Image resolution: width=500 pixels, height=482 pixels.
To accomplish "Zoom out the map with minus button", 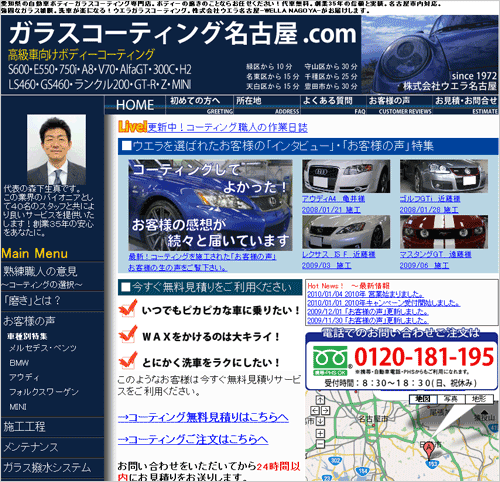I will click(320, 444).
